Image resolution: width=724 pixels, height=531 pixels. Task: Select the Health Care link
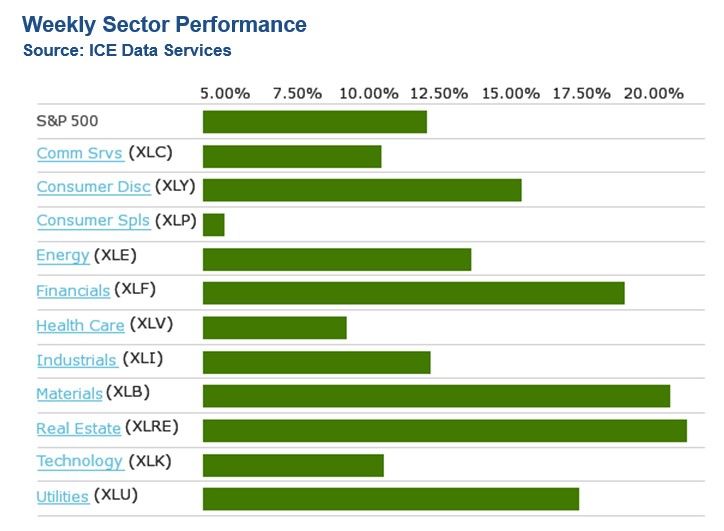[80, 325]
